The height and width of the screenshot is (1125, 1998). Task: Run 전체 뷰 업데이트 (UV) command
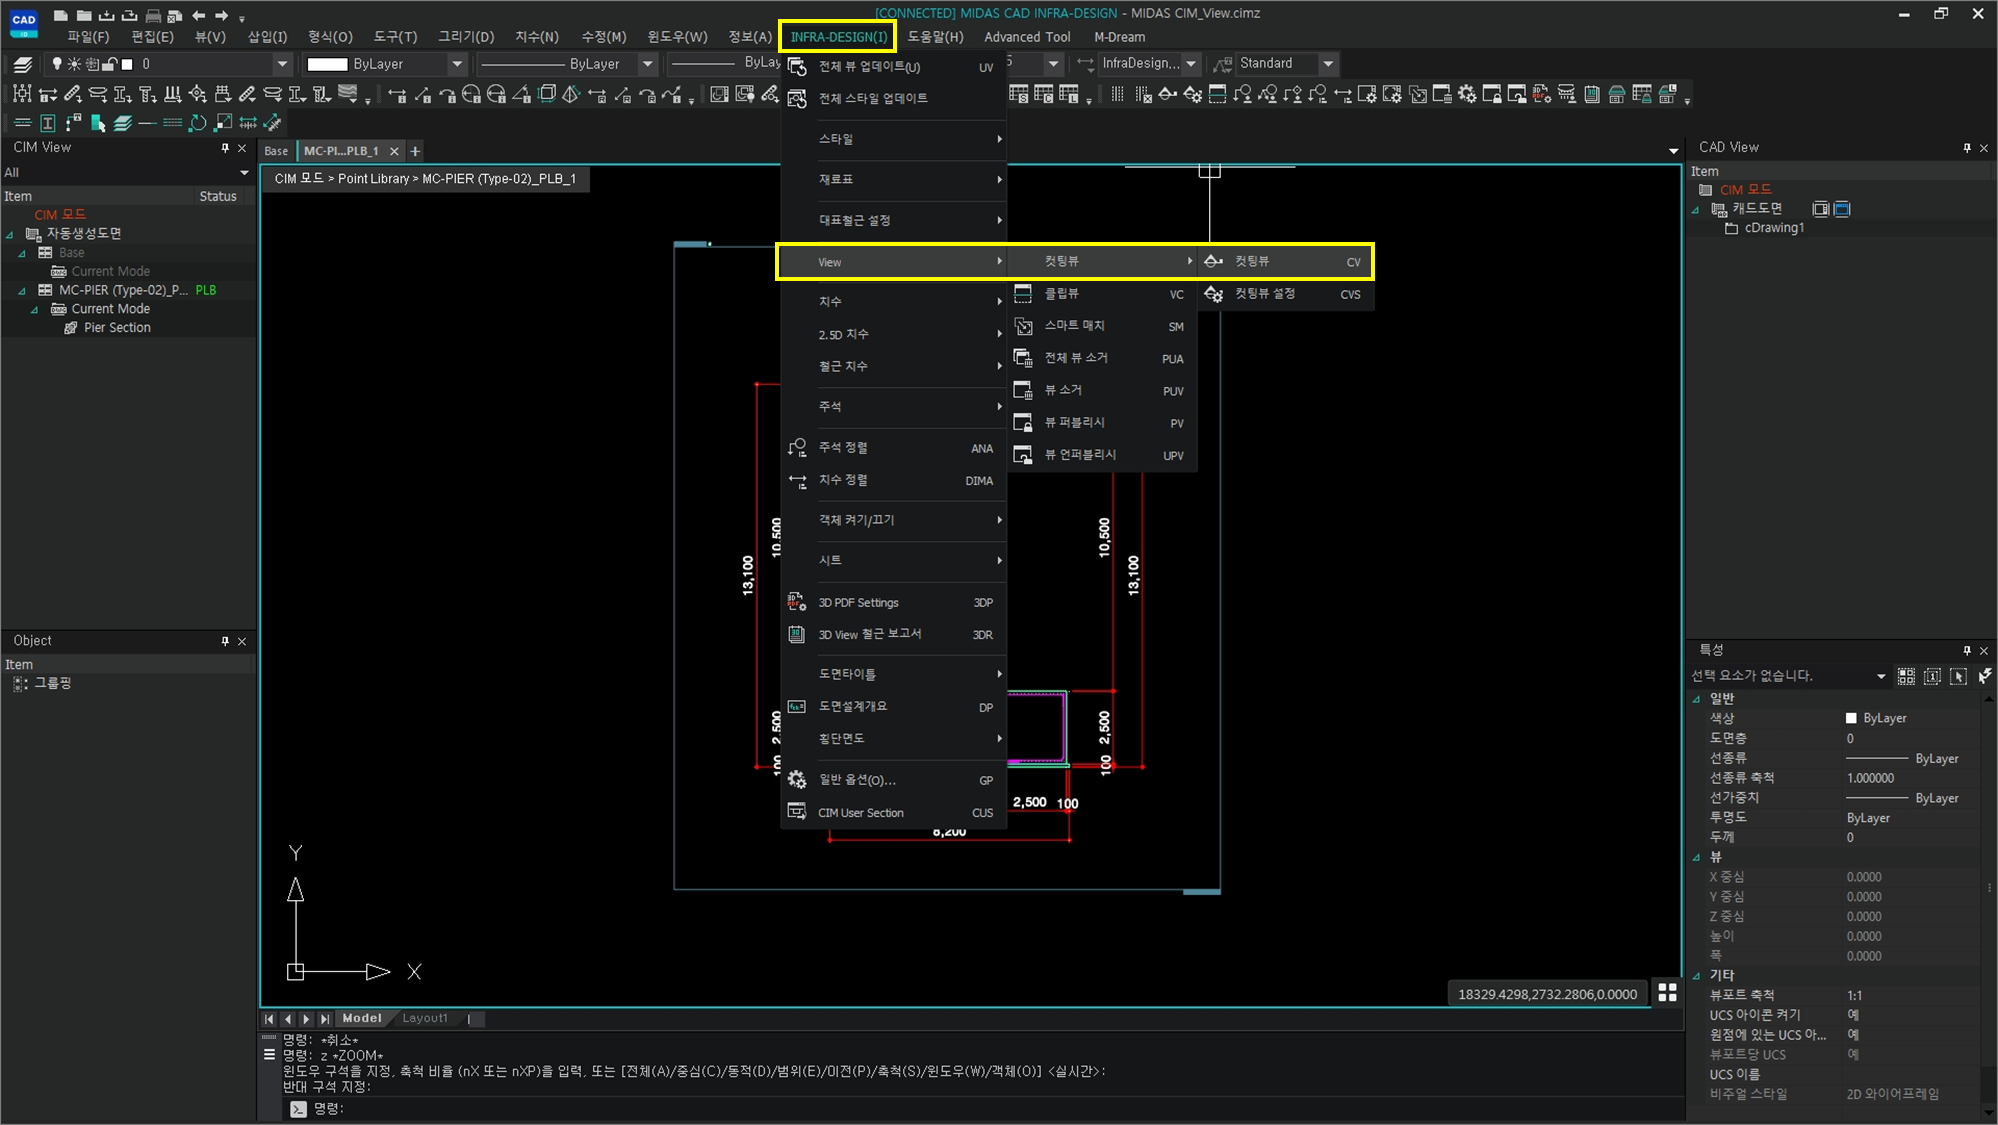(893, 67)
